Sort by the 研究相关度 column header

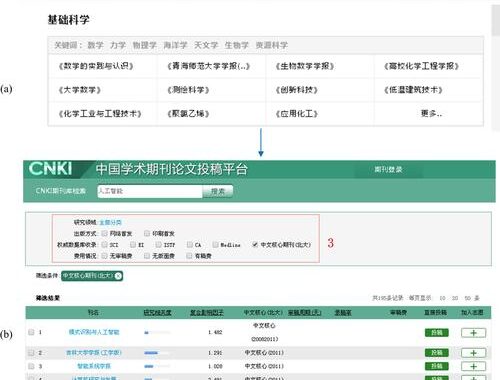(157, 313)
